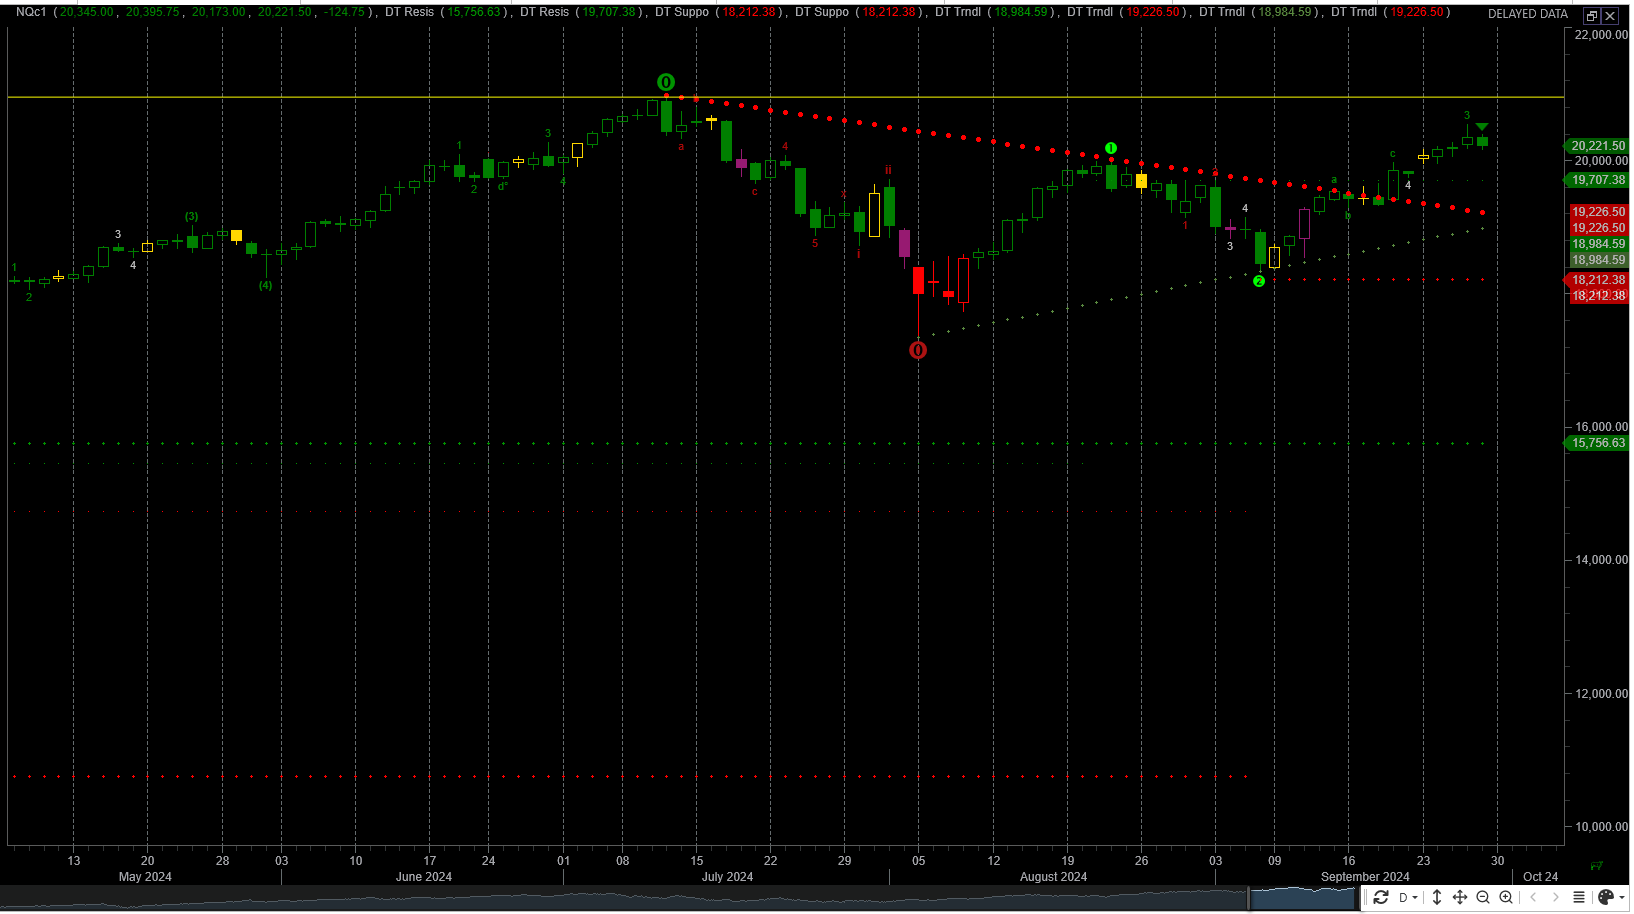The image size is (1634, 914).
Task: Click the refresh chart icon
Action: [x=1381, y=897]
